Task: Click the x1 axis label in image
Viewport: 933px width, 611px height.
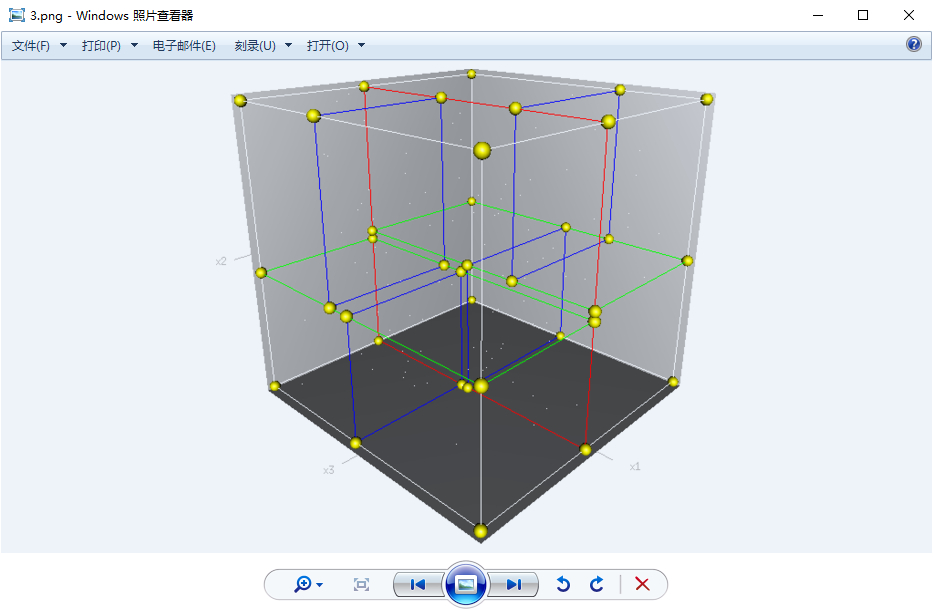Action: [634, 466]
